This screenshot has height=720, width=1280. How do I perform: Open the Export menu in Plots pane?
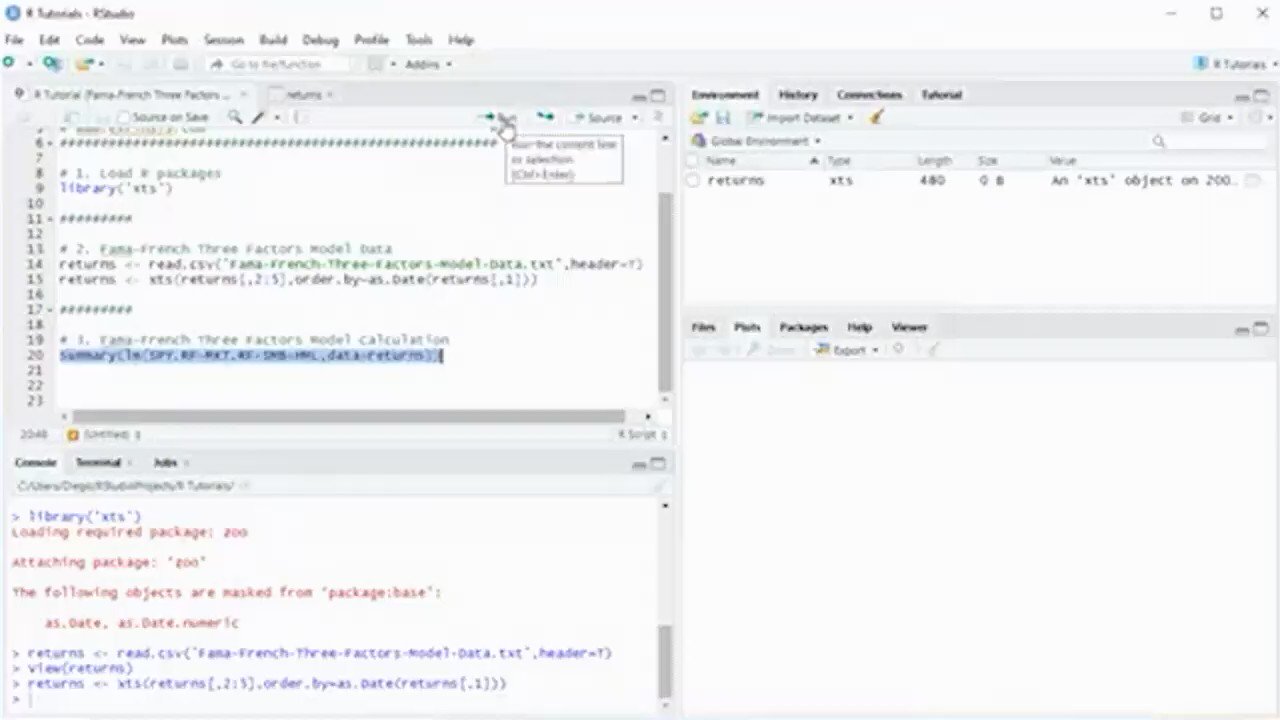click(x=845, y=349)
